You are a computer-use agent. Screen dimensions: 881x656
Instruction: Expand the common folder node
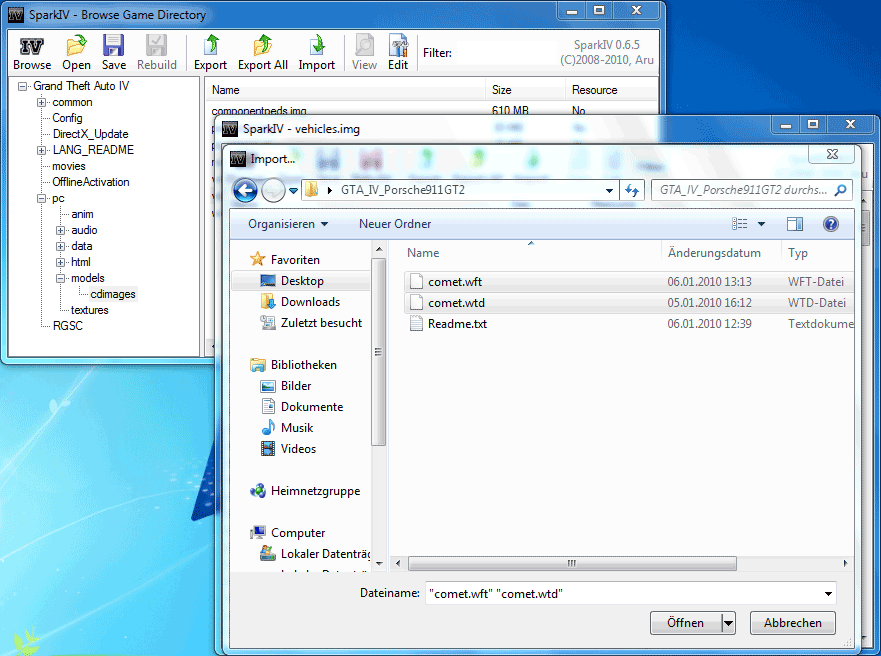coord(41,102)
